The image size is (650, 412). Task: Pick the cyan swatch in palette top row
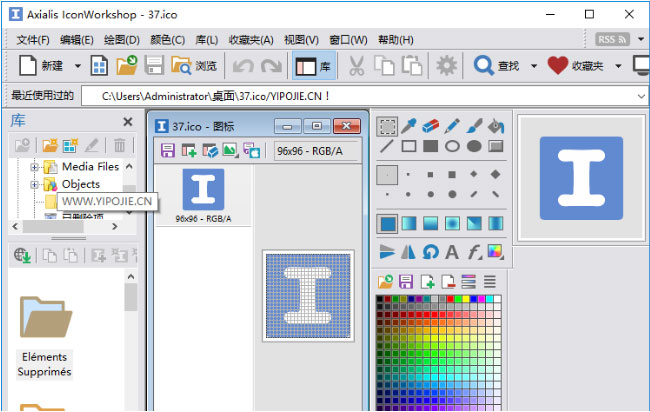click(490, 299)
